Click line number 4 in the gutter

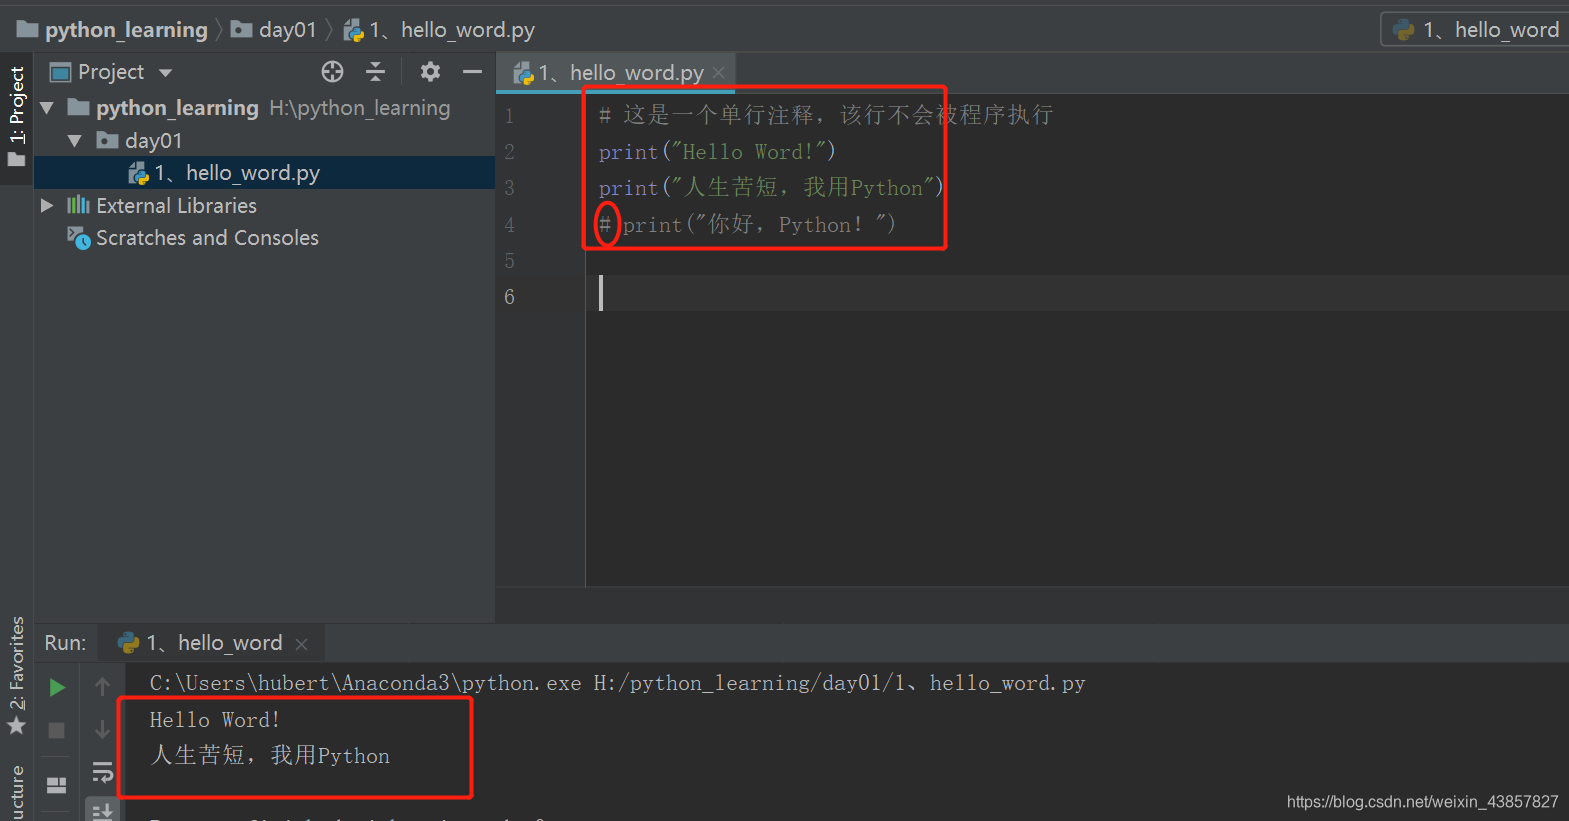point(509,225)
